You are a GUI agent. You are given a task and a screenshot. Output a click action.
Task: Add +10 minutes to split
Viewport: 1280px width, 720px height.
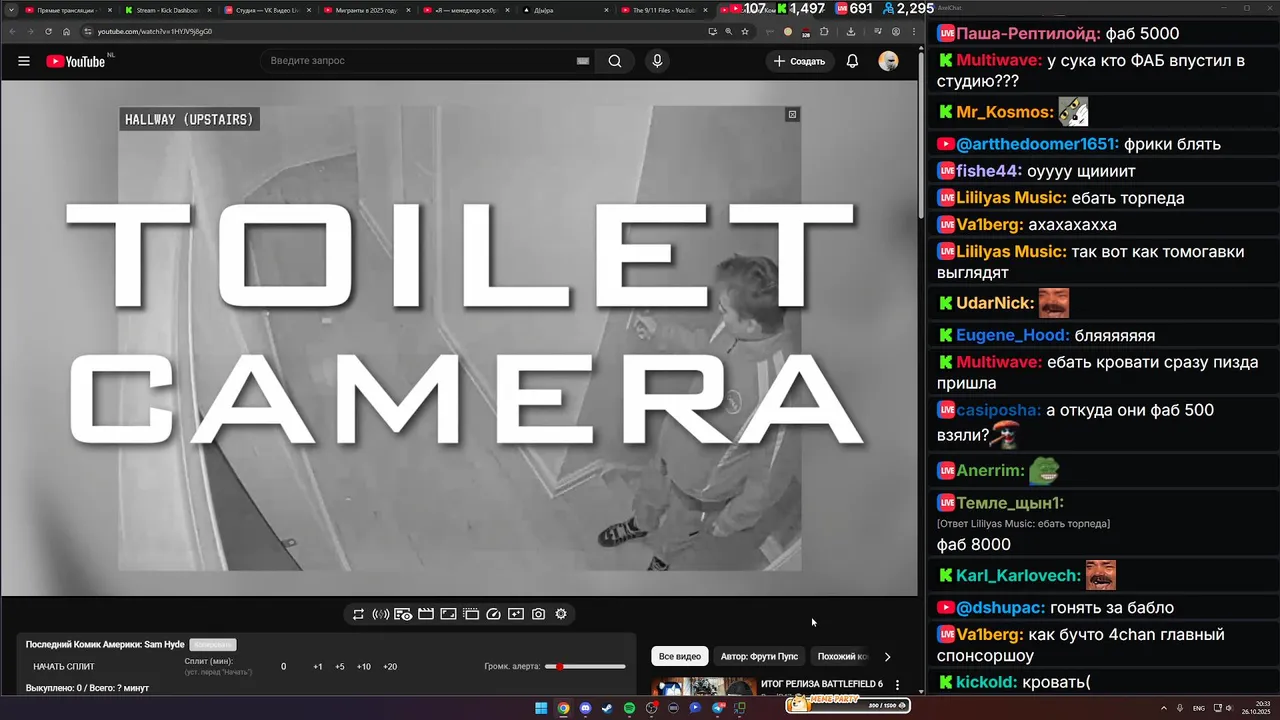click(364, 667)
